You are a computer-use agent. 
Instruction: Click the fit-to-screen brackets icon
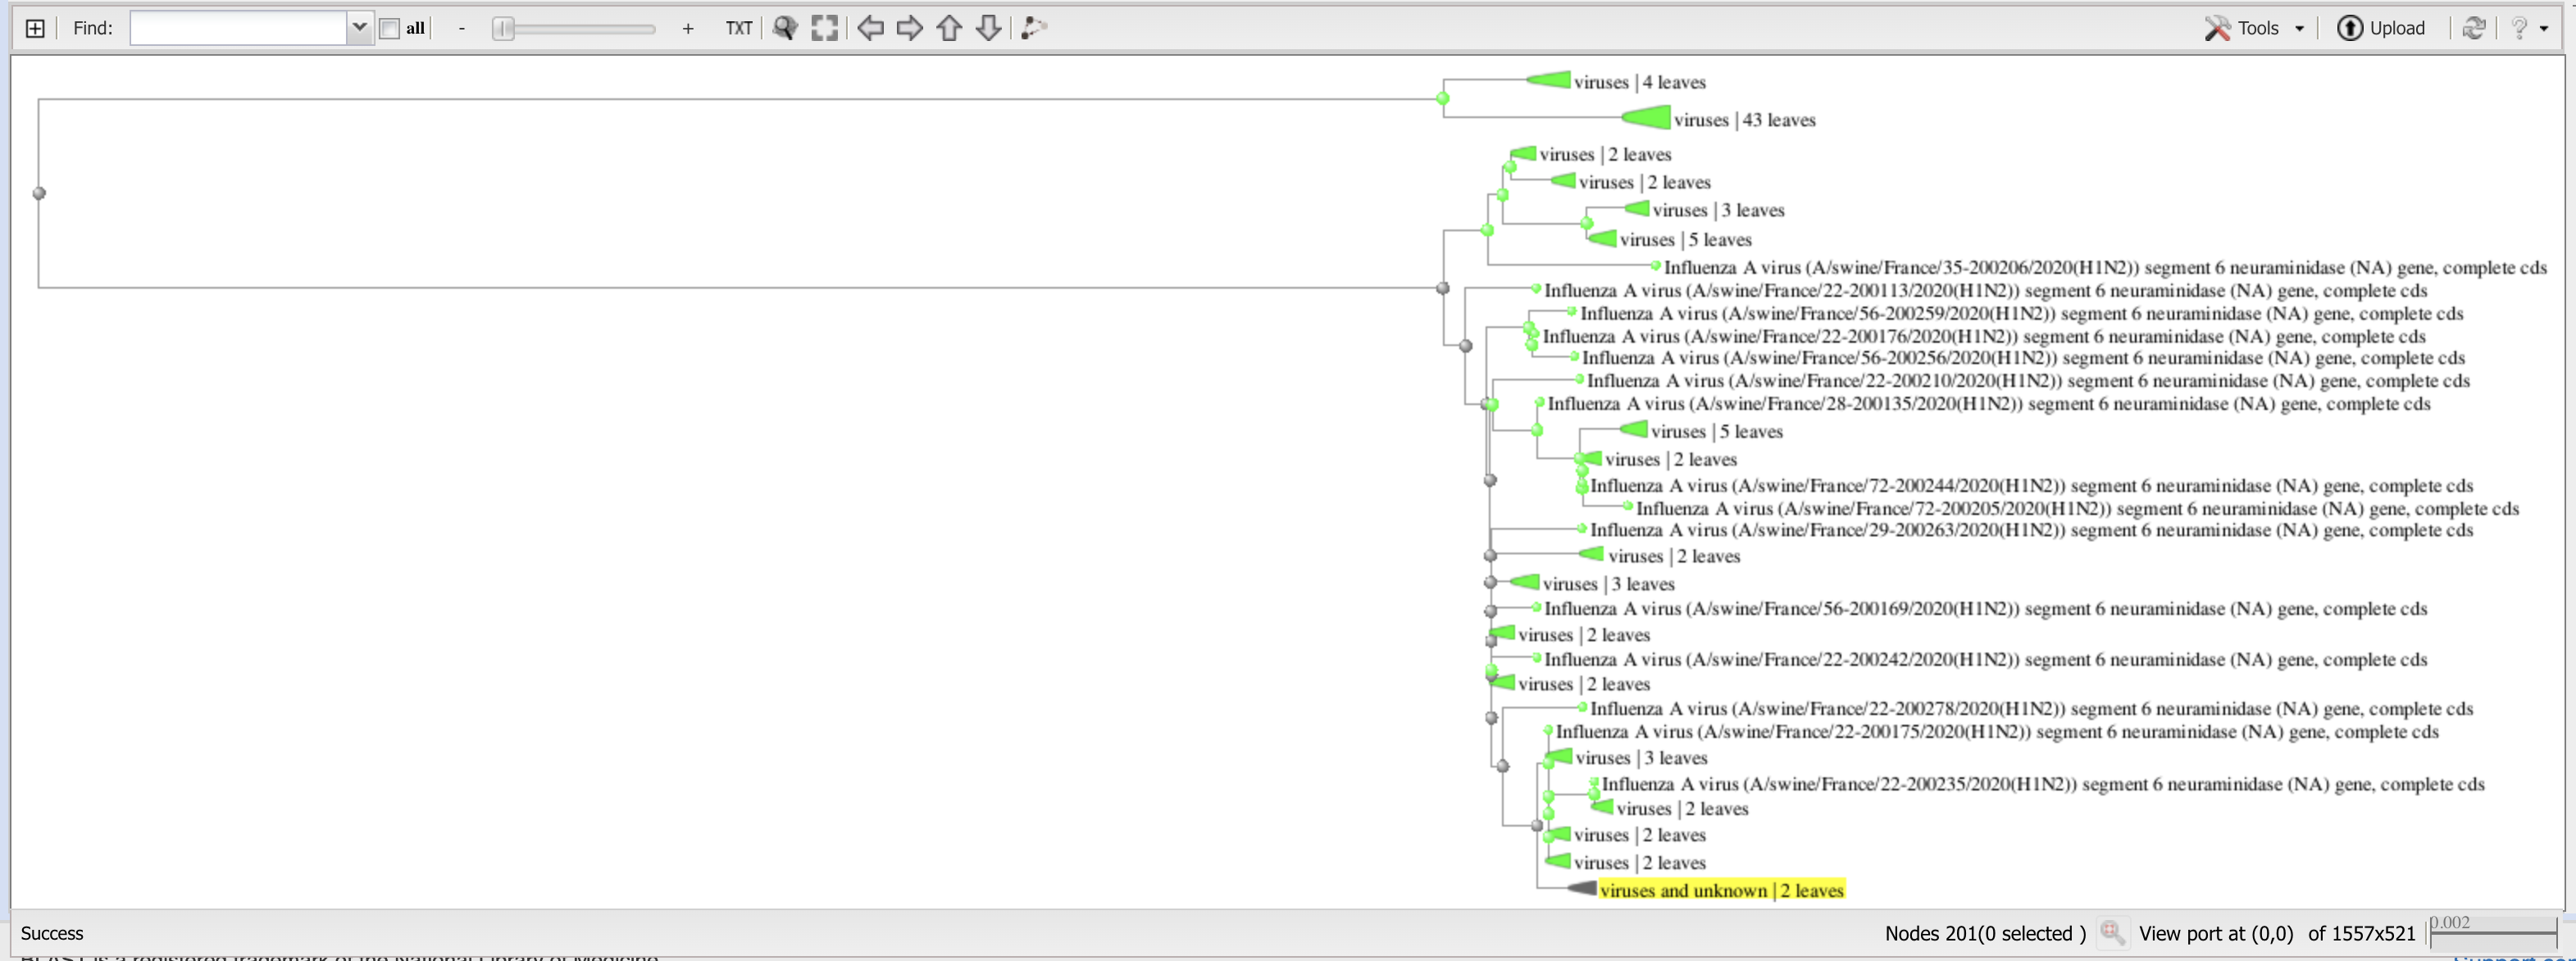click(x=824, y=28)
